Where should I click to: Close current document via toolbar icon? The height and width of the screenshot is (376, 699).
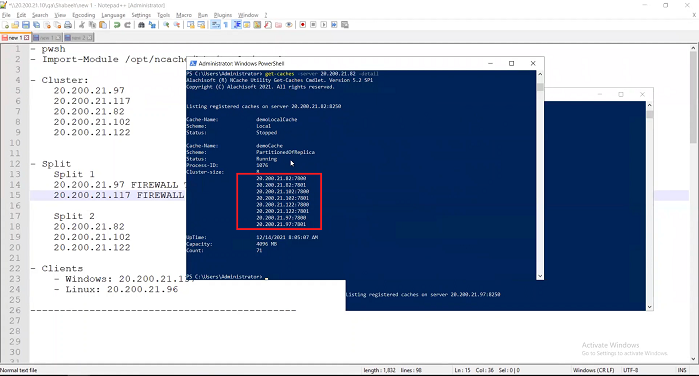(x=47, y=25)
